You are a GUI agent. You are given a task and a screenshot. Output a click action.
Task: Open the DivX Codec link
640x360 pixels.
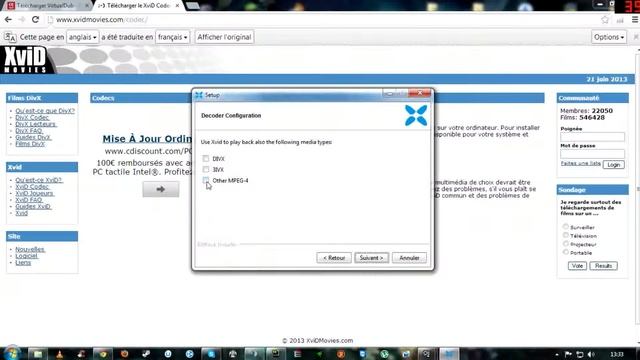[32, 118]
